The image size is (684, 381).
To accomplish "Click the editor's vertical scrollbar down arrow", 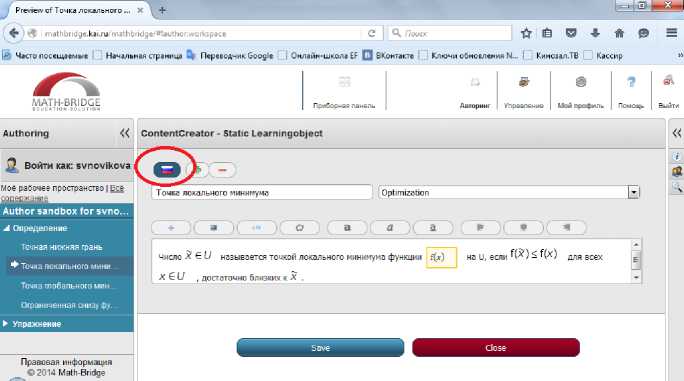I will point(636,277).
